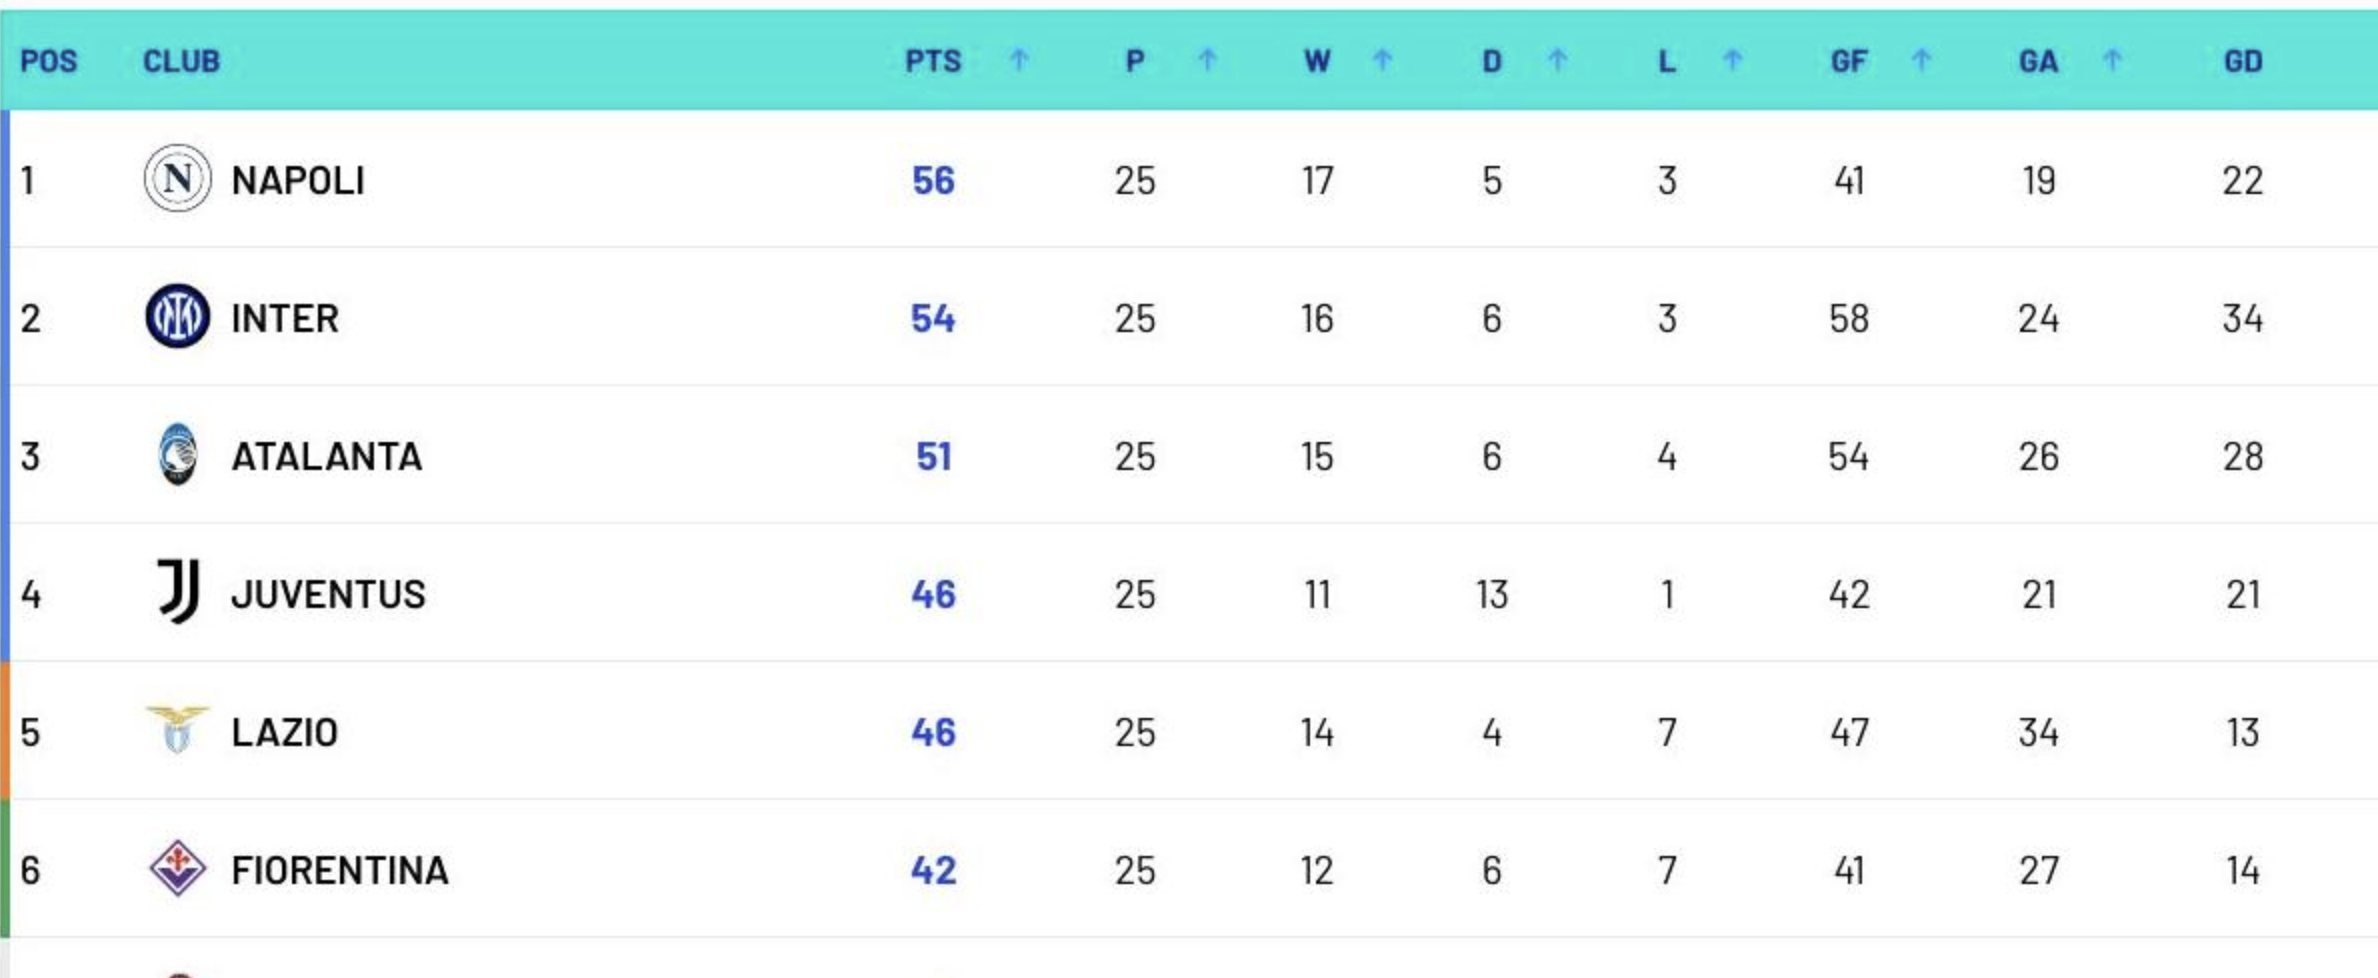This screenshot has width=2378, height=978.
Task: Sort by wins arrow icon
Action: [x=1383, y=61]
